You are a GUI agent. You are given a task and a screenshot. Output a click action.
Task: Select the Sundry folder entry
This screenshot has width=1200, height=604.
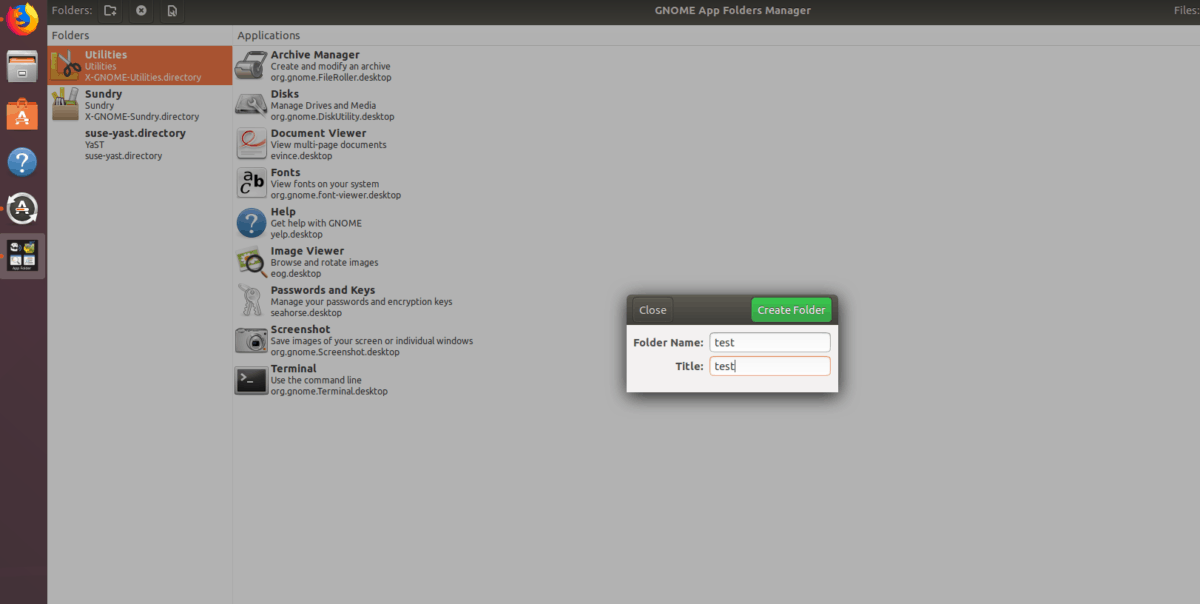point(139,104)
